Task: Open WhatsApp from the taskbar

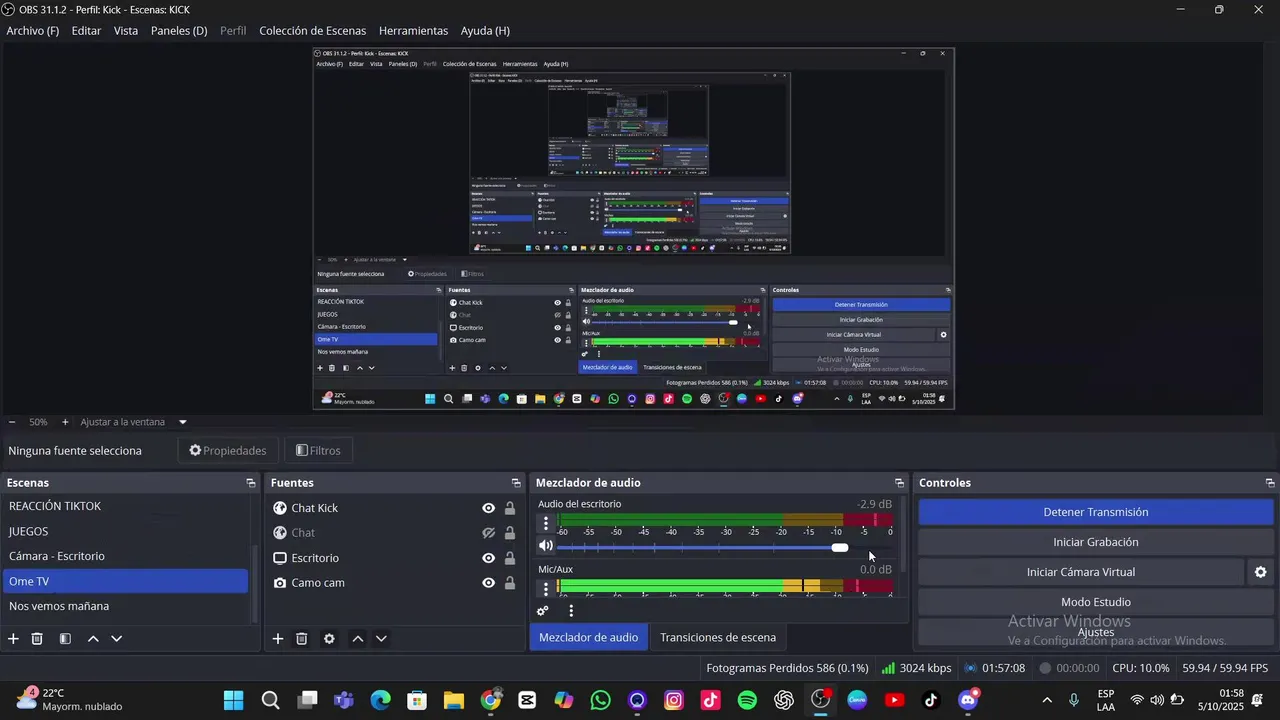Action: [x=600, y=700]
